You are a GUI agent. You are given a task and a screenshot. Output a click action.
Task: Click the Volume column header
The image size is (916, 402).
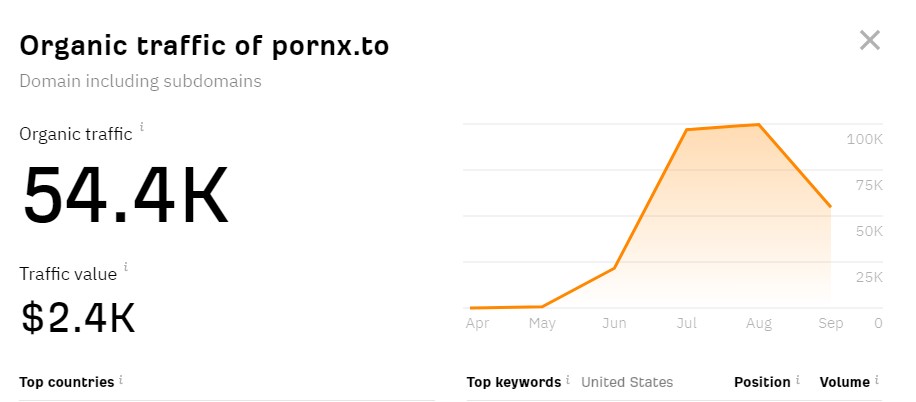click(844, 382)
